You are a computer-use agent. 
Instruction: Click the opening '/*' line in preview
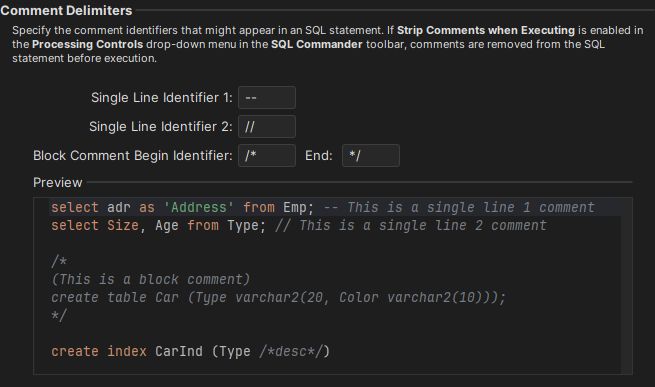coord(59,261)
